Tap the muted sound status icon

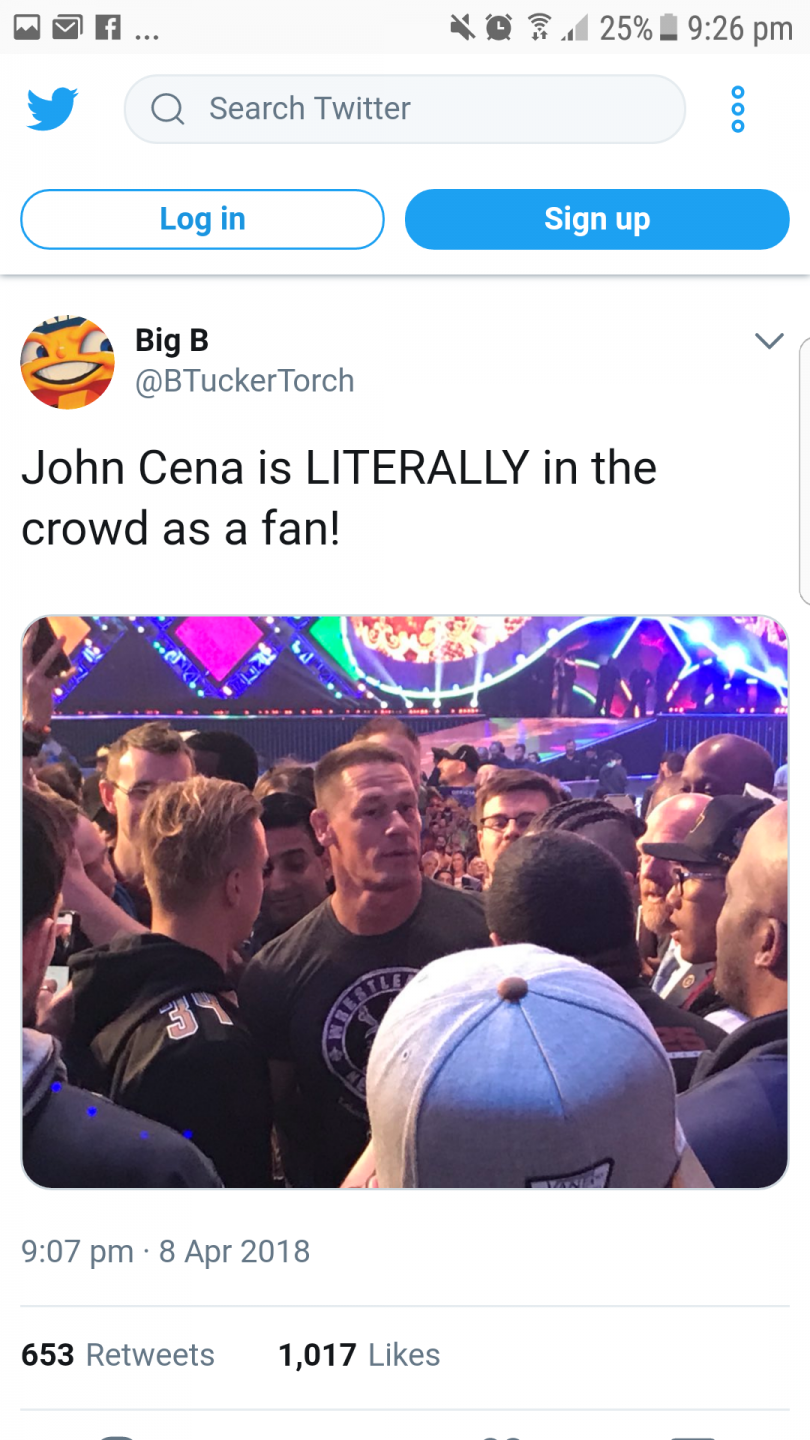pos(462,28)
